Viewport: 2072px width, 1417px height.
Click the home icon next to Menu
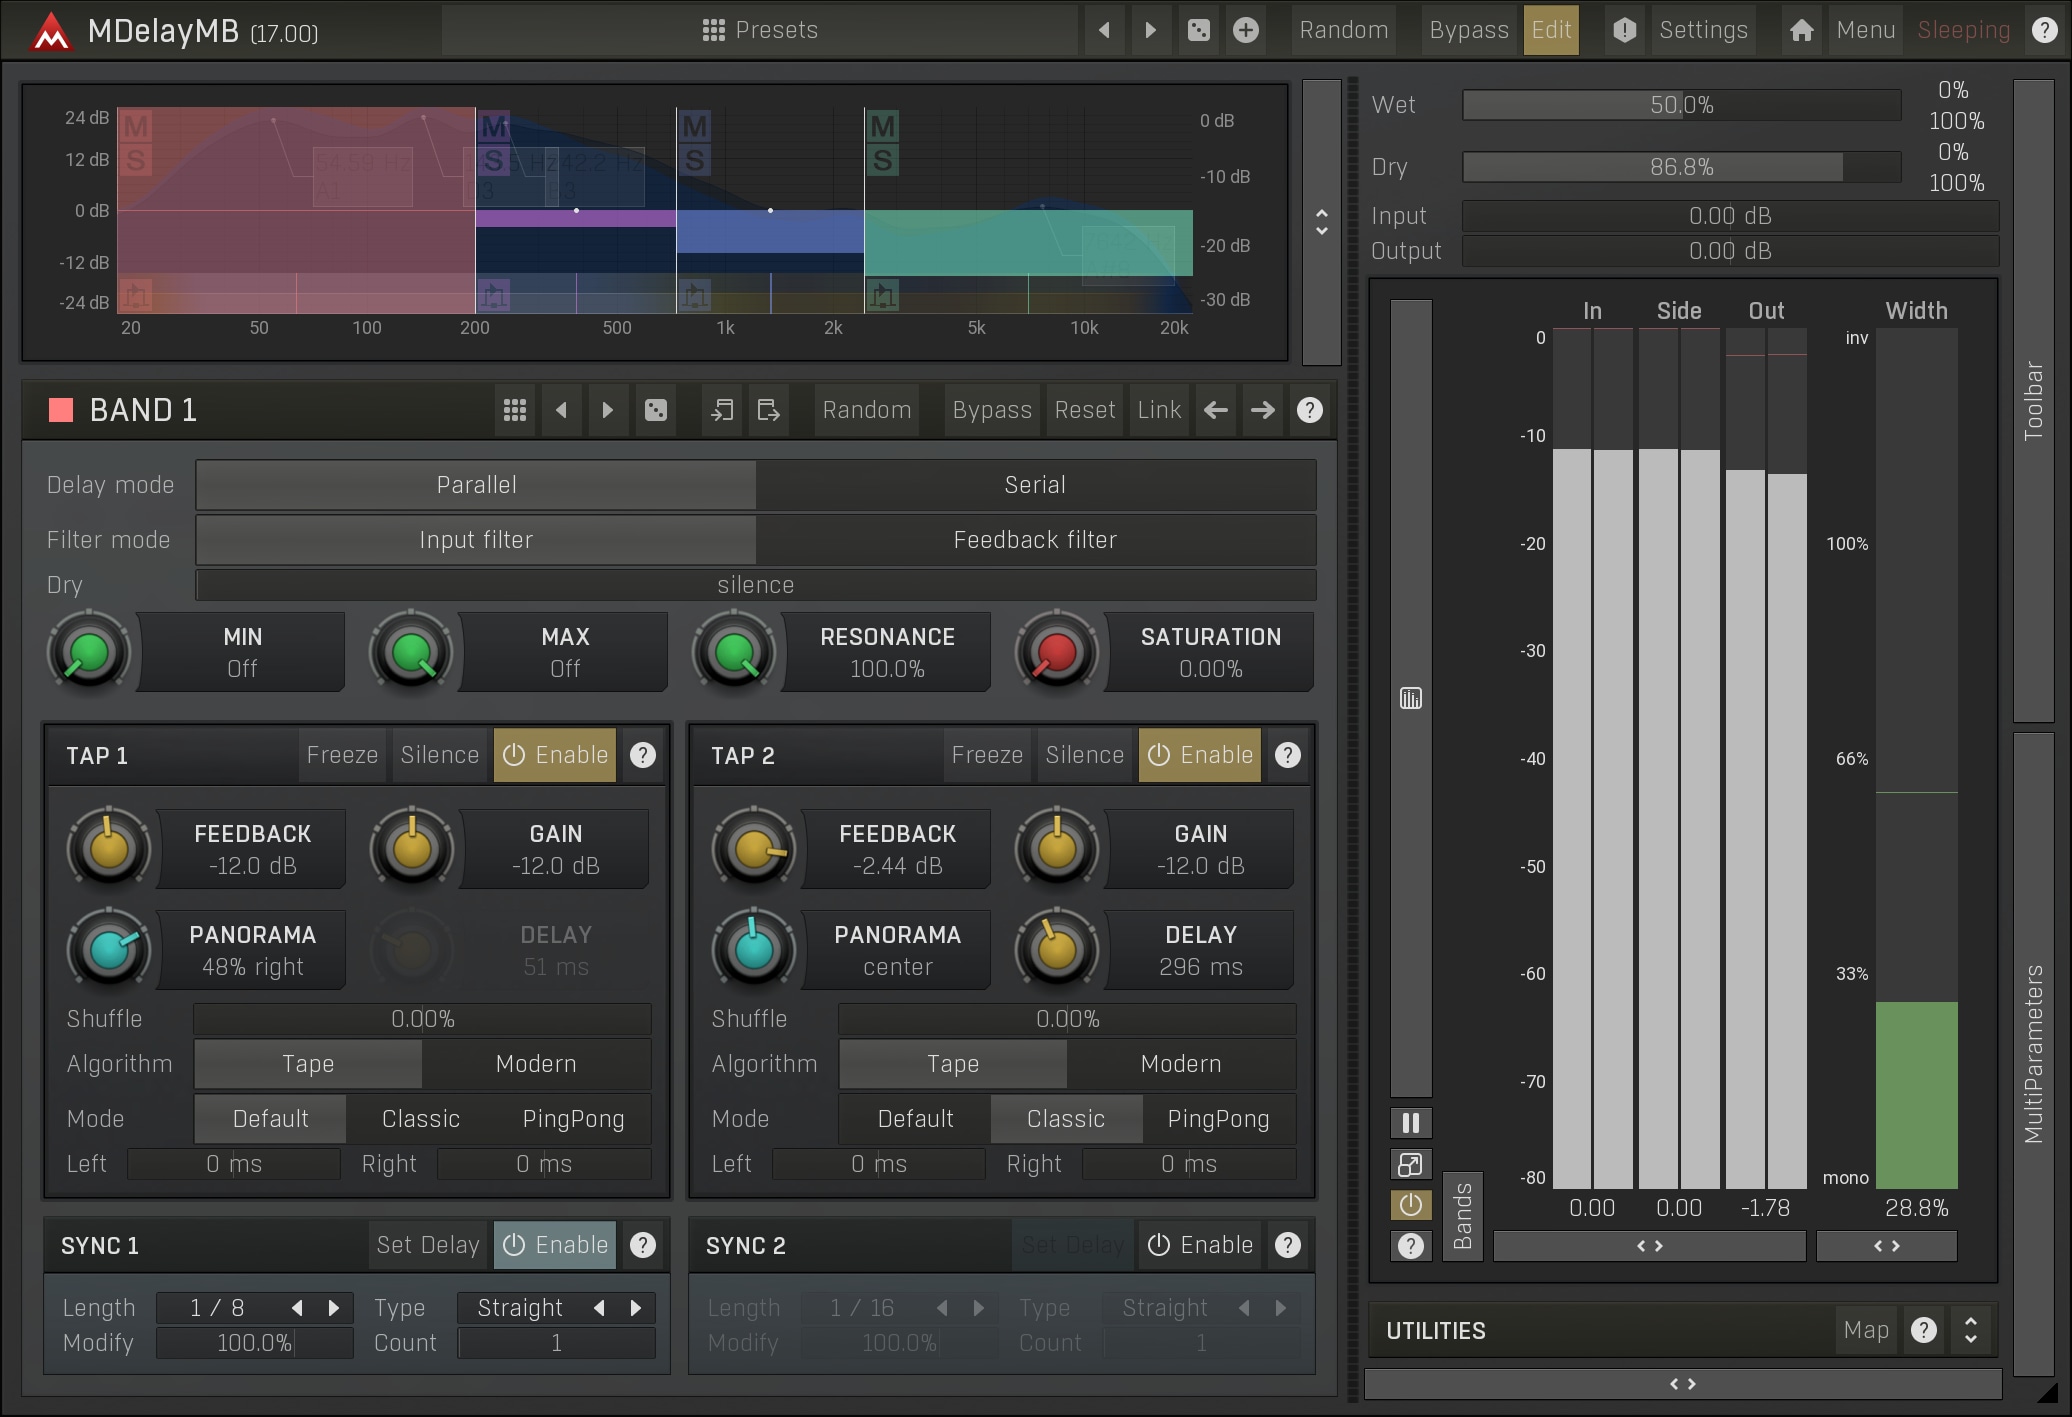(1801, 30)
